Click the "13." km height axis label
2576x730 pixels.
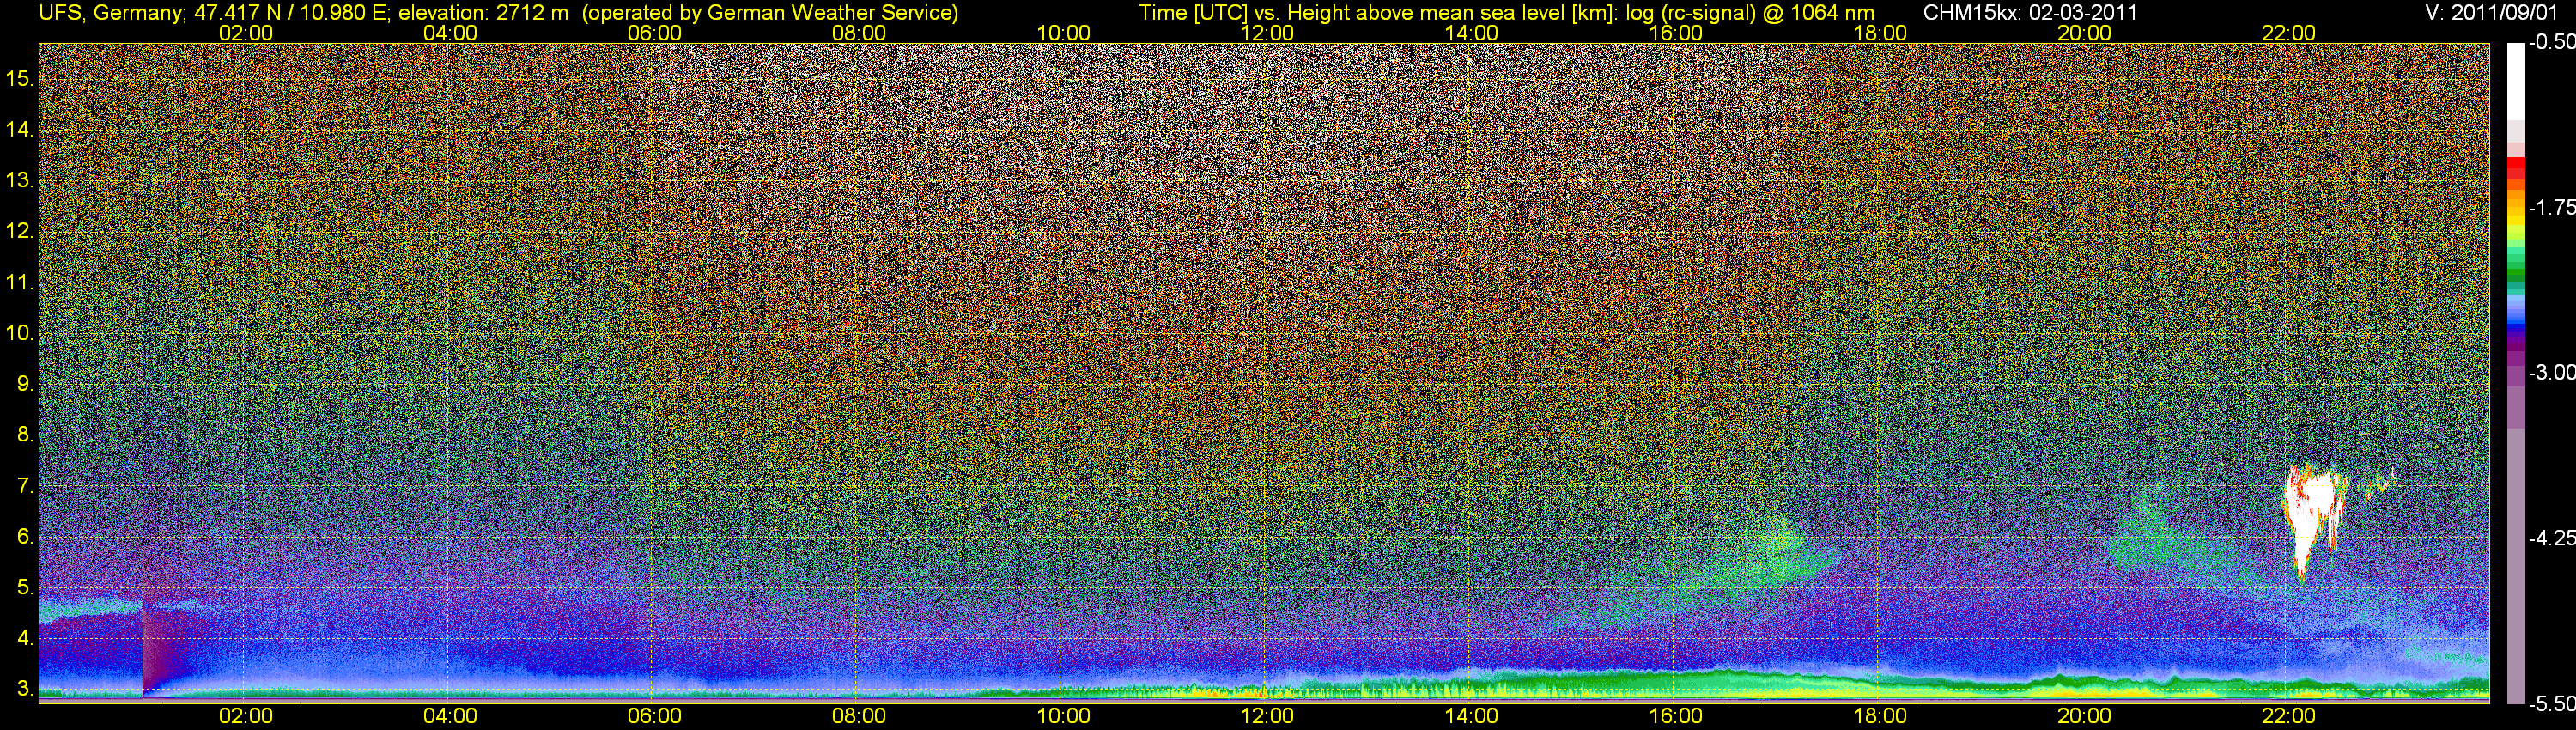[x=20, y=180]
